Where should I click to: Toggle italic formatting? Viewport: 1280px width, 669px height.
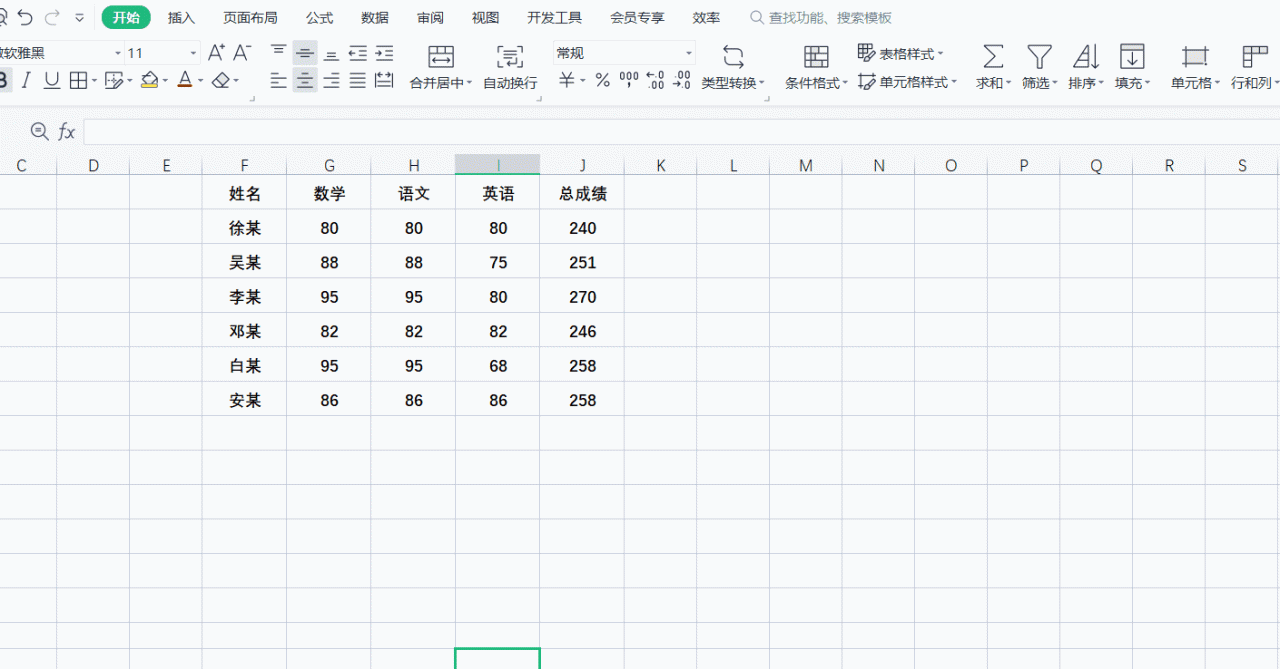pyautogui.click(x=26, y=81)
